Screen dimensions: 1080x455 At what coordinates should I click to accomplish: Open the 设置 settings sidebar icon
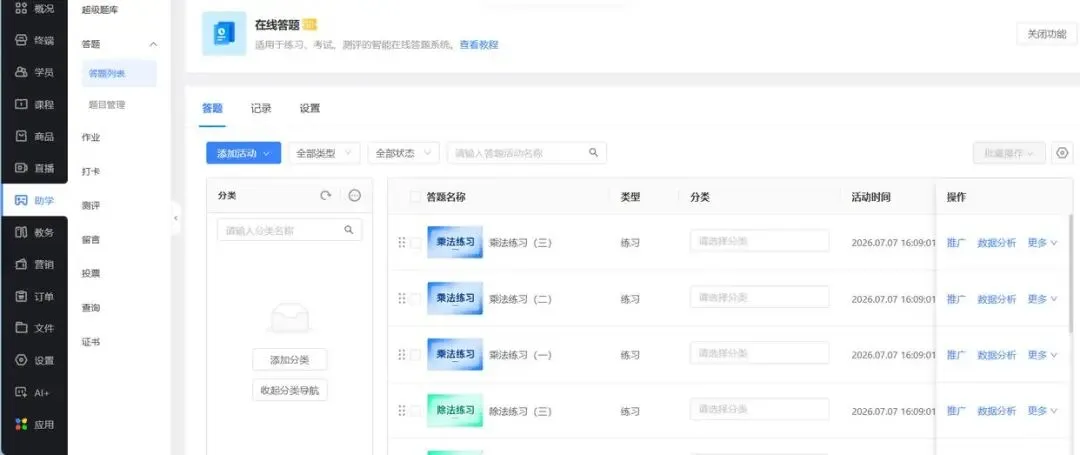(x=21, y=360)
